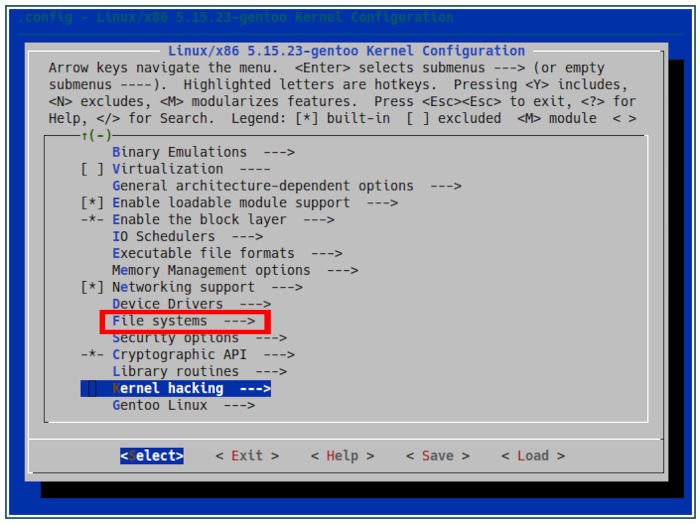This screenshot has height=524, width=700.
Task: Click the Kernel Configuration dialog title text
Action: pyautogui.click(x=346, y=51)
